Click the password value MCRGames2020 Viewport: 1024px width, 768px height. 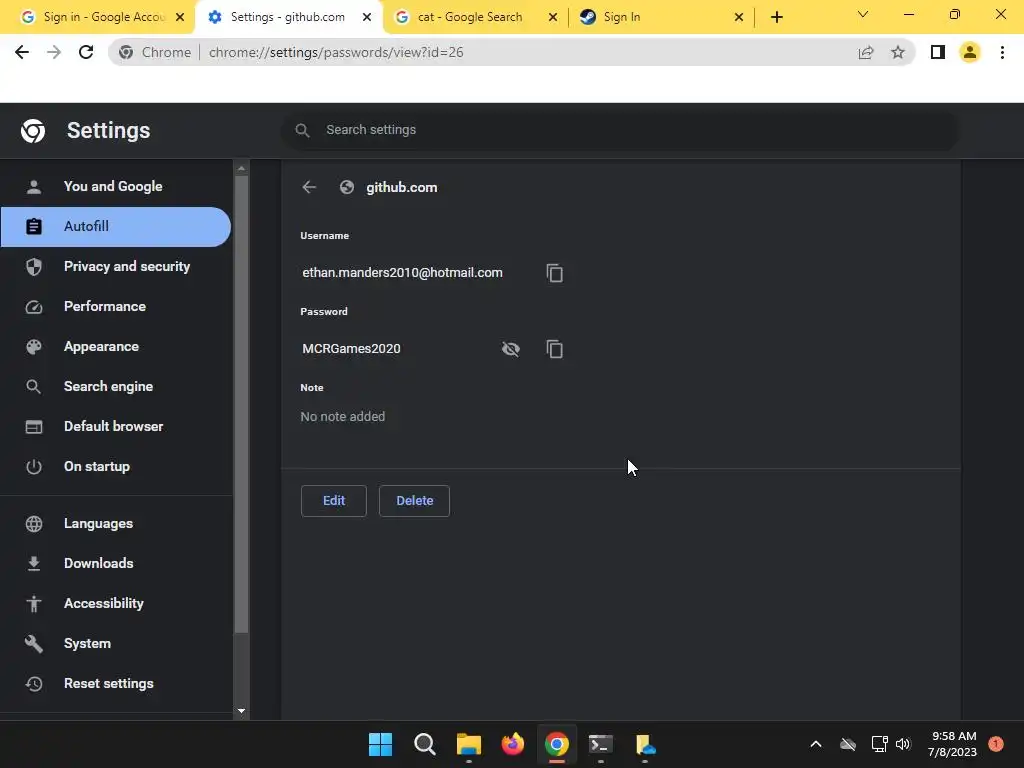[x=351, y=349]
